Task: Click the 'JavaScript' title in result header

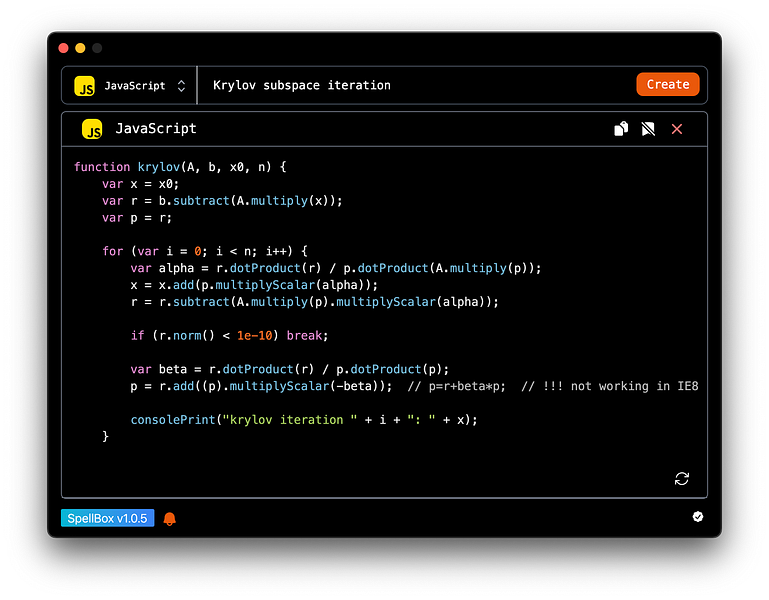Action: (156, 129)
